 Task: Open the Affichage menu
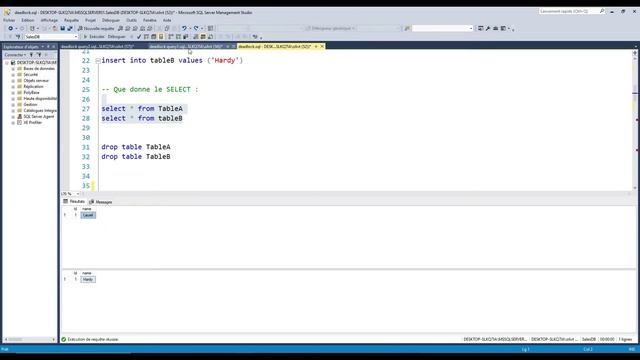coord(49,20)
